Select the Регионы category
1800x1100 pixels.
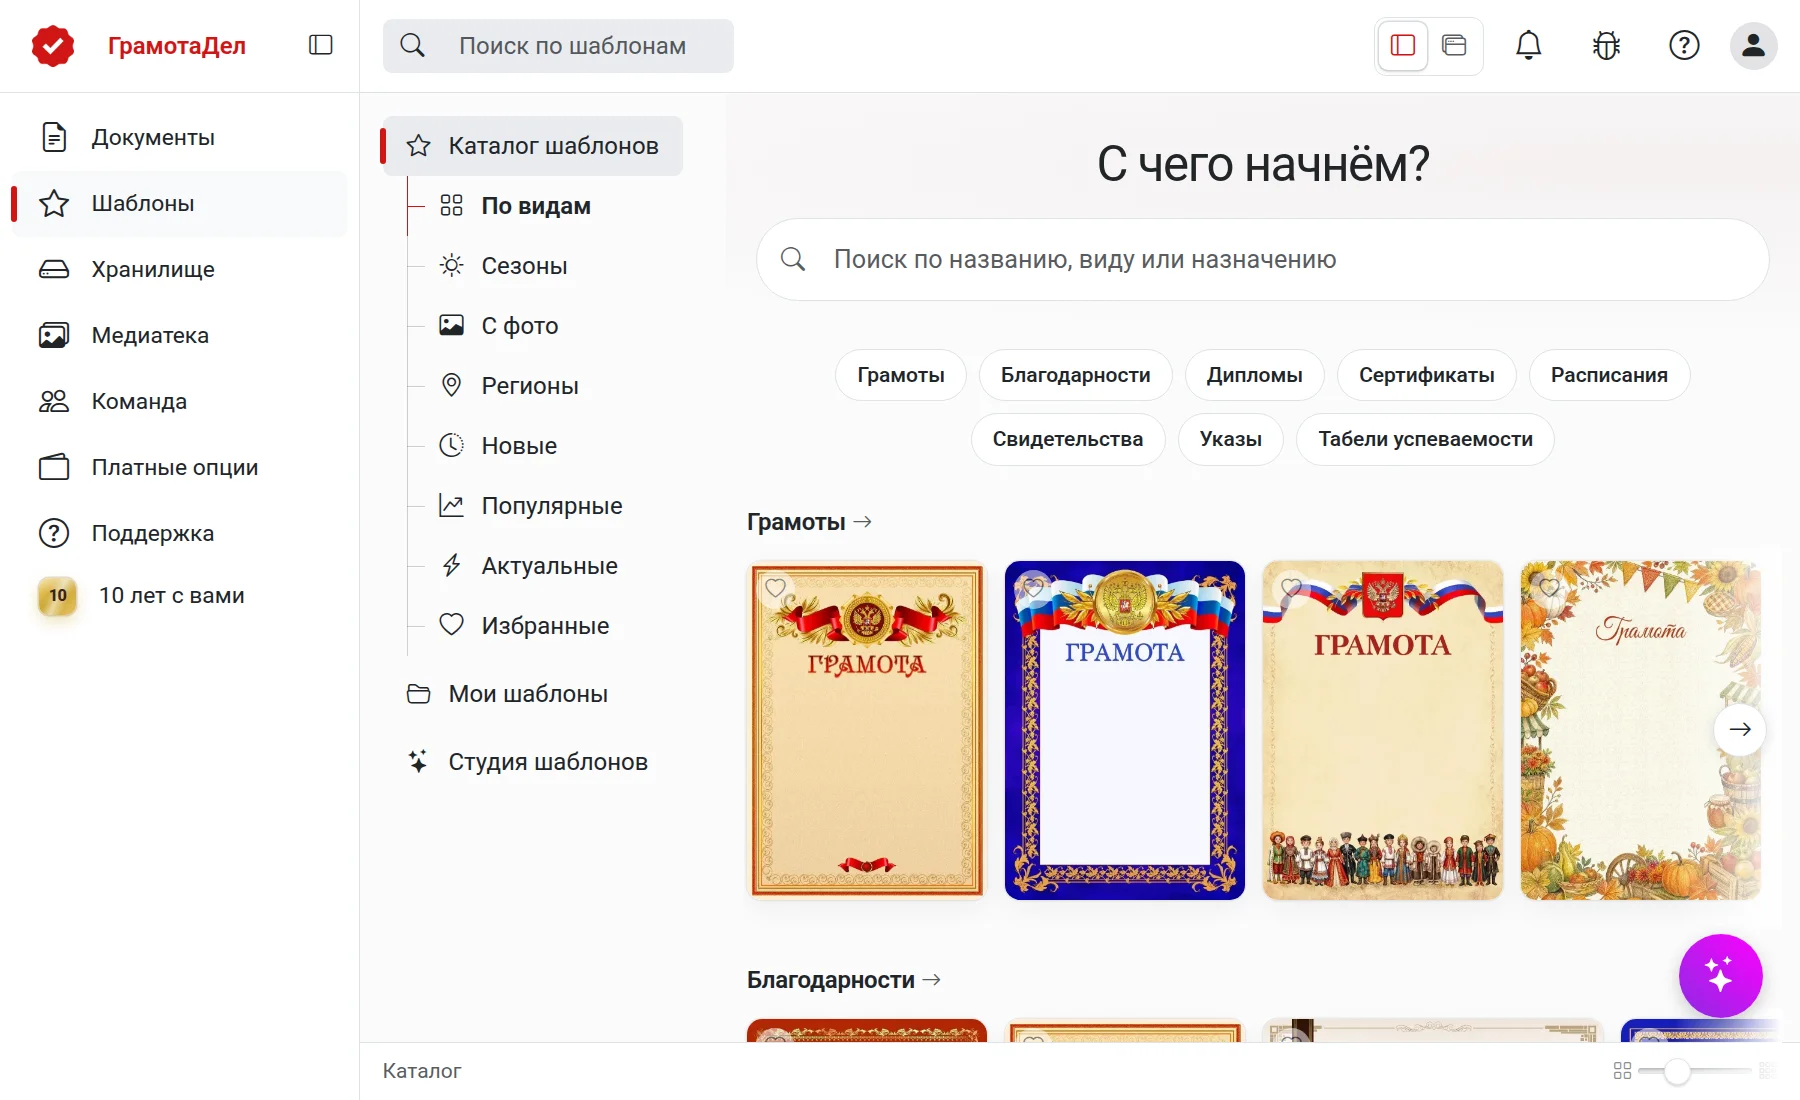coord(509,386)
